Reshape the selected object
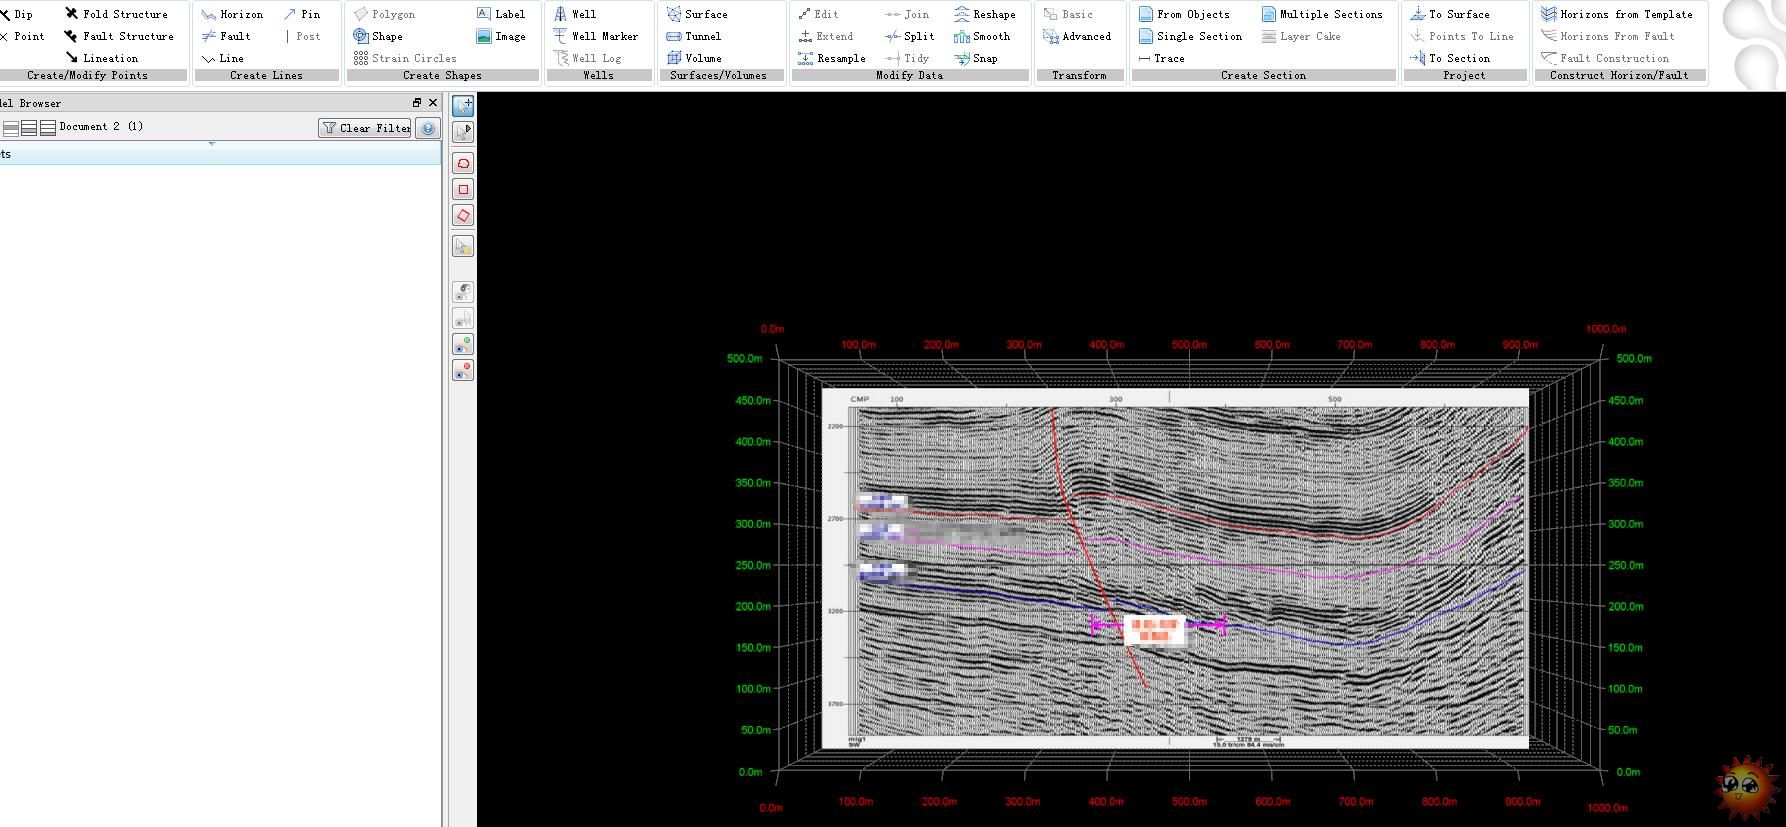The height and width of the screenshot is (827, 1786). point(984,14)
